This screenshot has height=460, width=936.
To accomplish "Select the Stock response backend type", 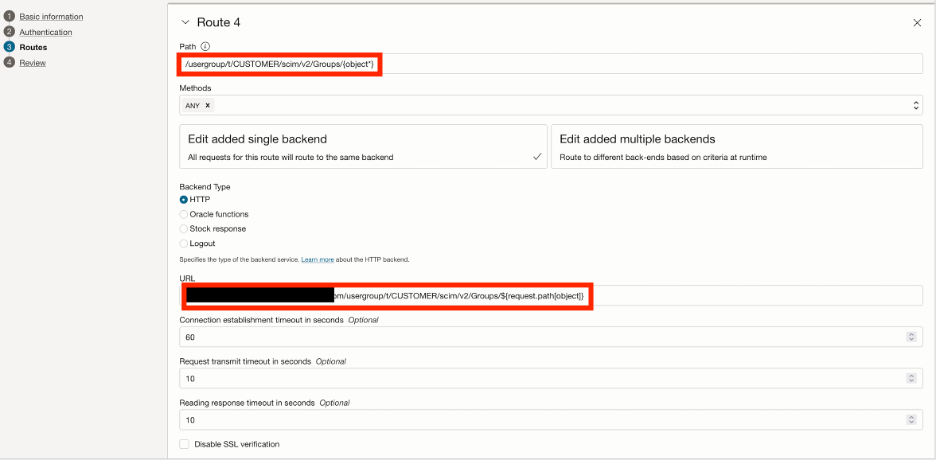I will (x=184, y=229).
